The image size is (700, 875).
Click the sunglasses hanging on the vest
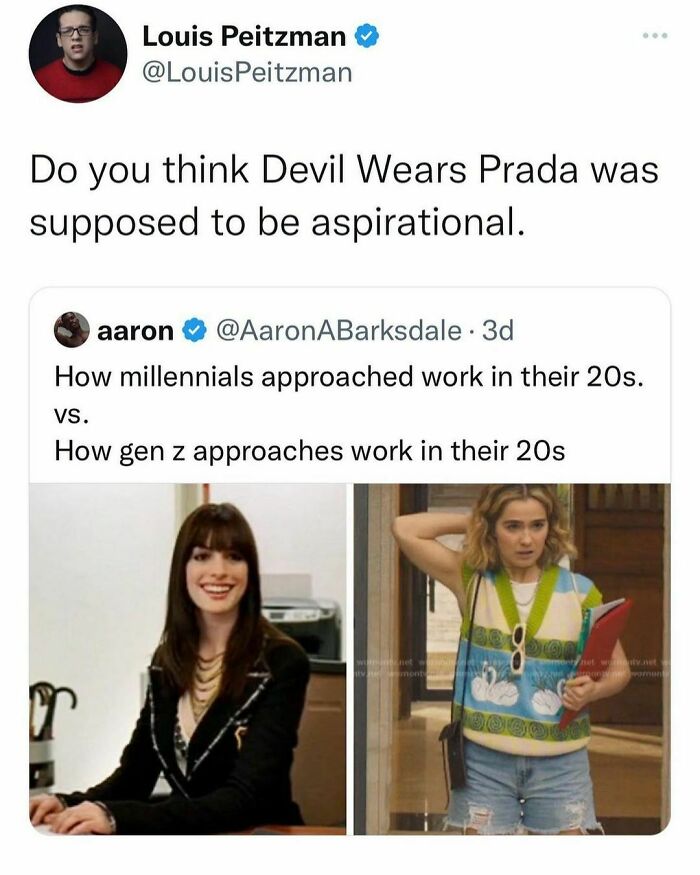point(519,647)
